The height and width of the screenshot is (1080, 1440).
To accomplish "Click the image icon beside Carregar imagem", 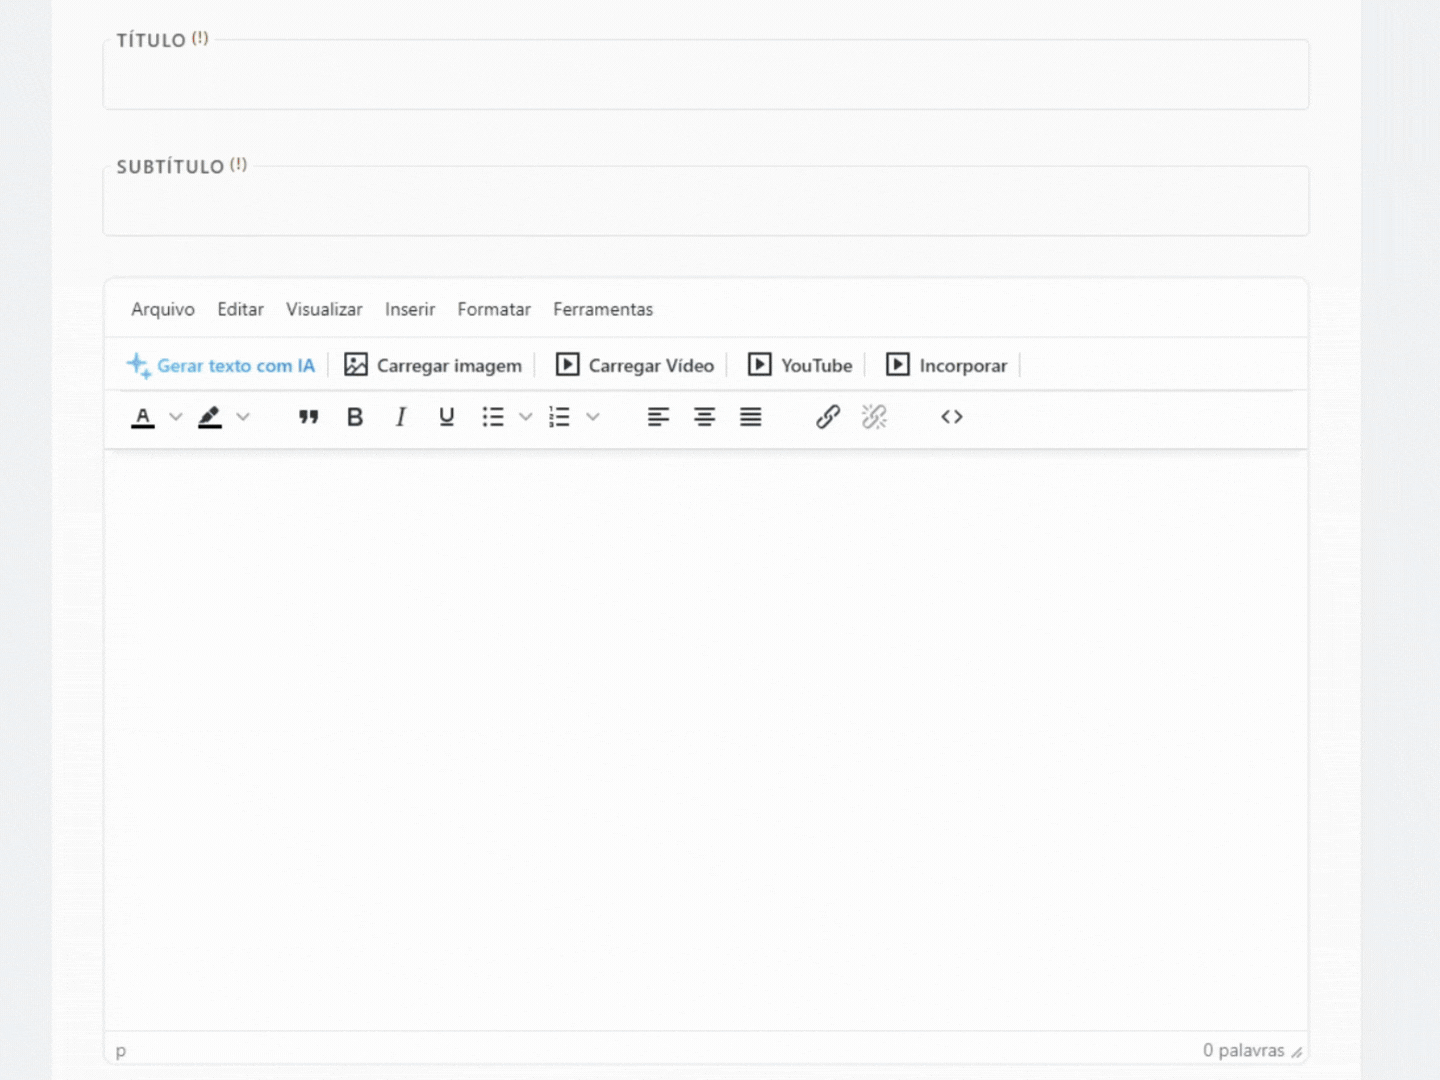I will pyautogui.click(x=356, y=365).
